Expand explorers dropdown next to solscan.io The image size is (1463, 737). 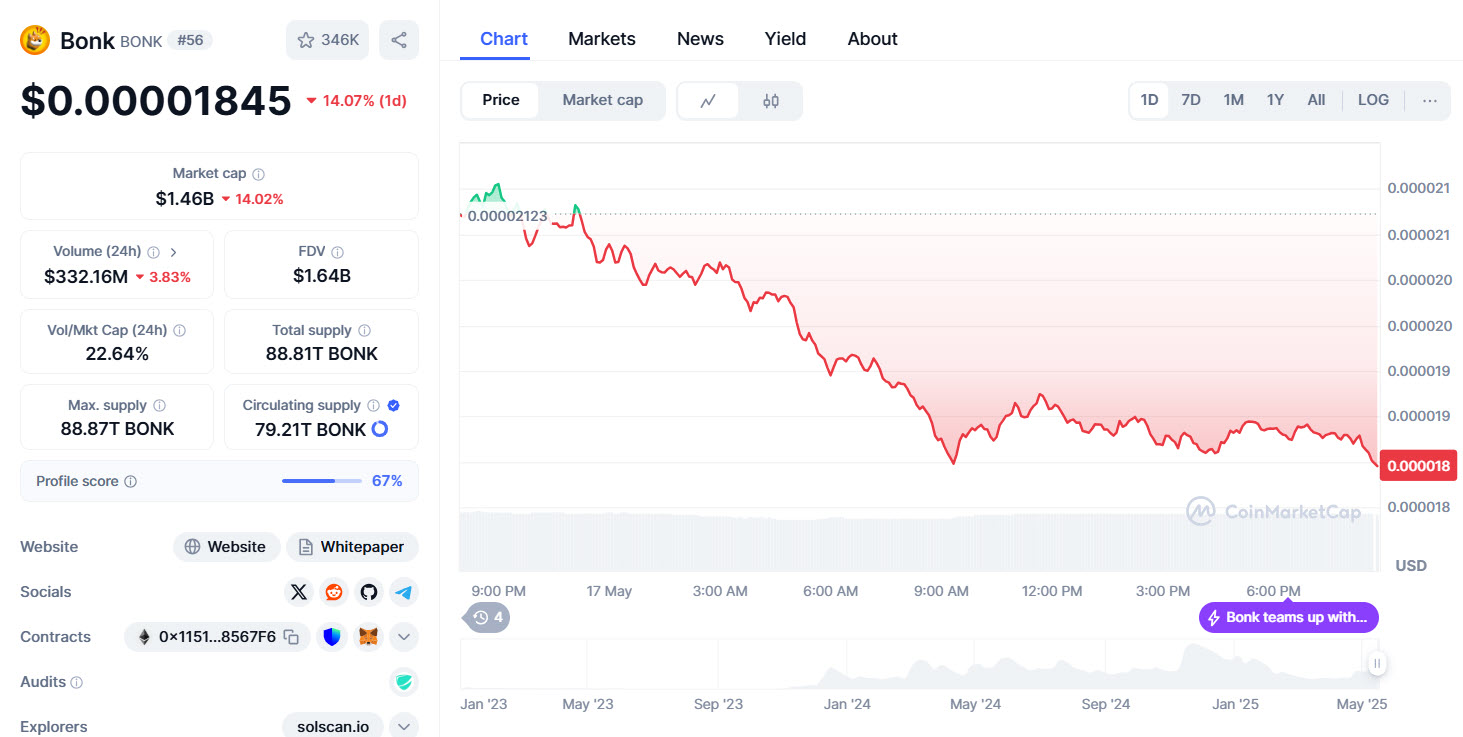pos(404,727)
